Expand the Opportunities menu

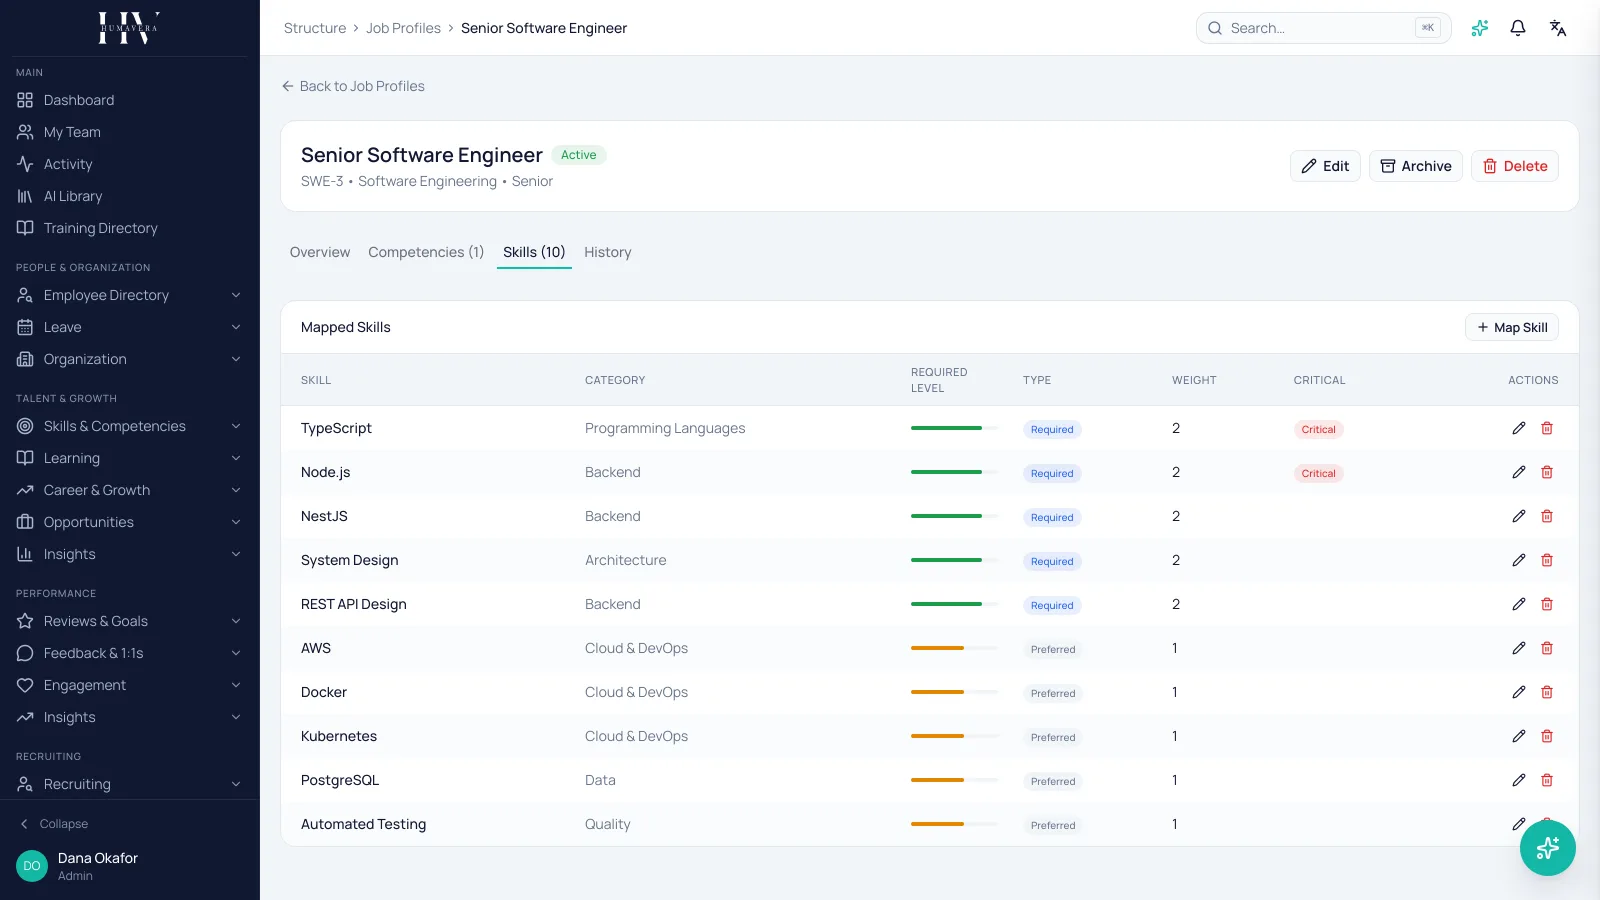pos(129,522)
